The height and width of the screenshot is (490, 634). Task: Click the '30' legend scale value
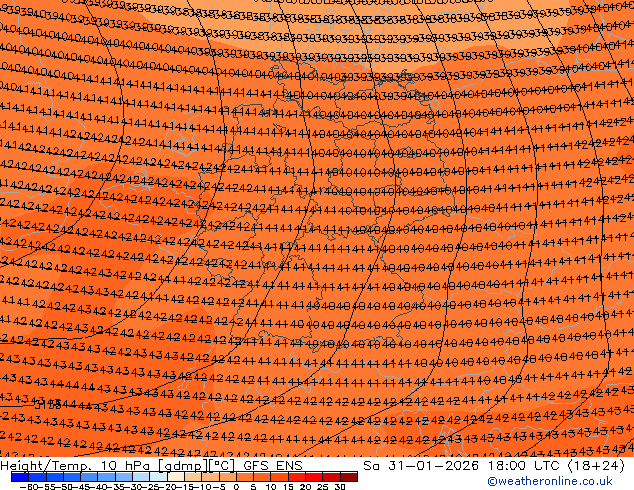click(x=340, y=487)
